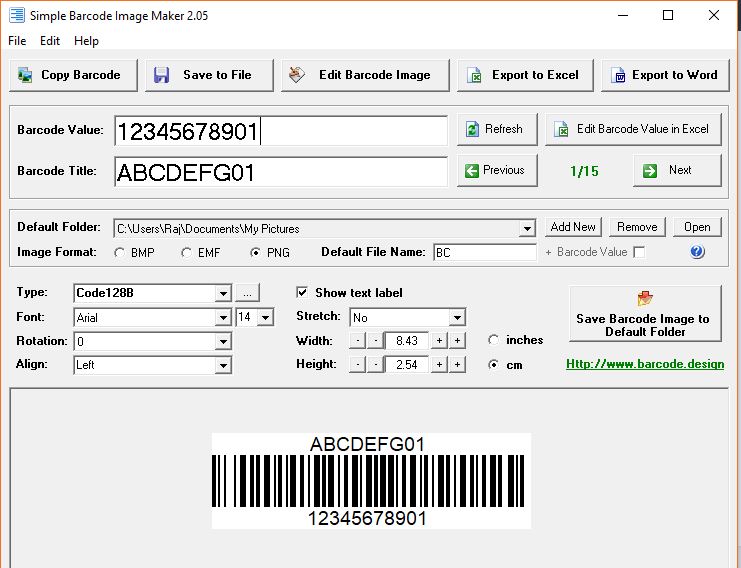The image size is (741, 568).
Task: Click the Export to Word document icon
Action: (x=618, y=75)
